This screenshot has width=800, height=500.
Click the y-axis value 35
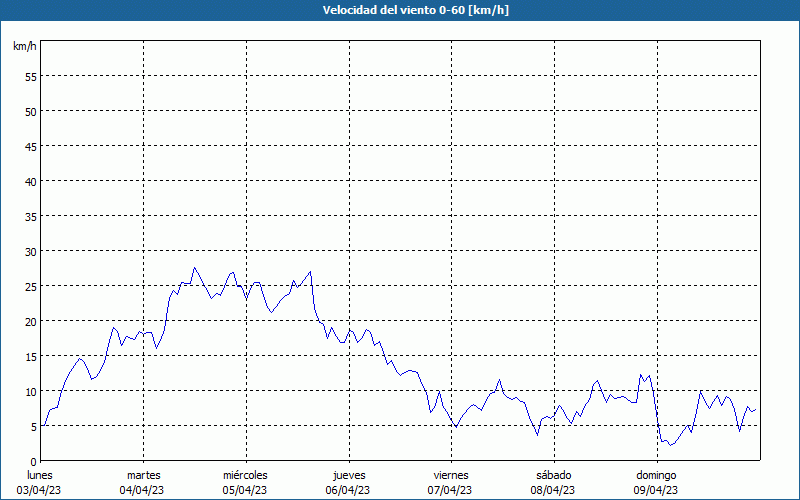pyautogui.click(x=31, y=217)
